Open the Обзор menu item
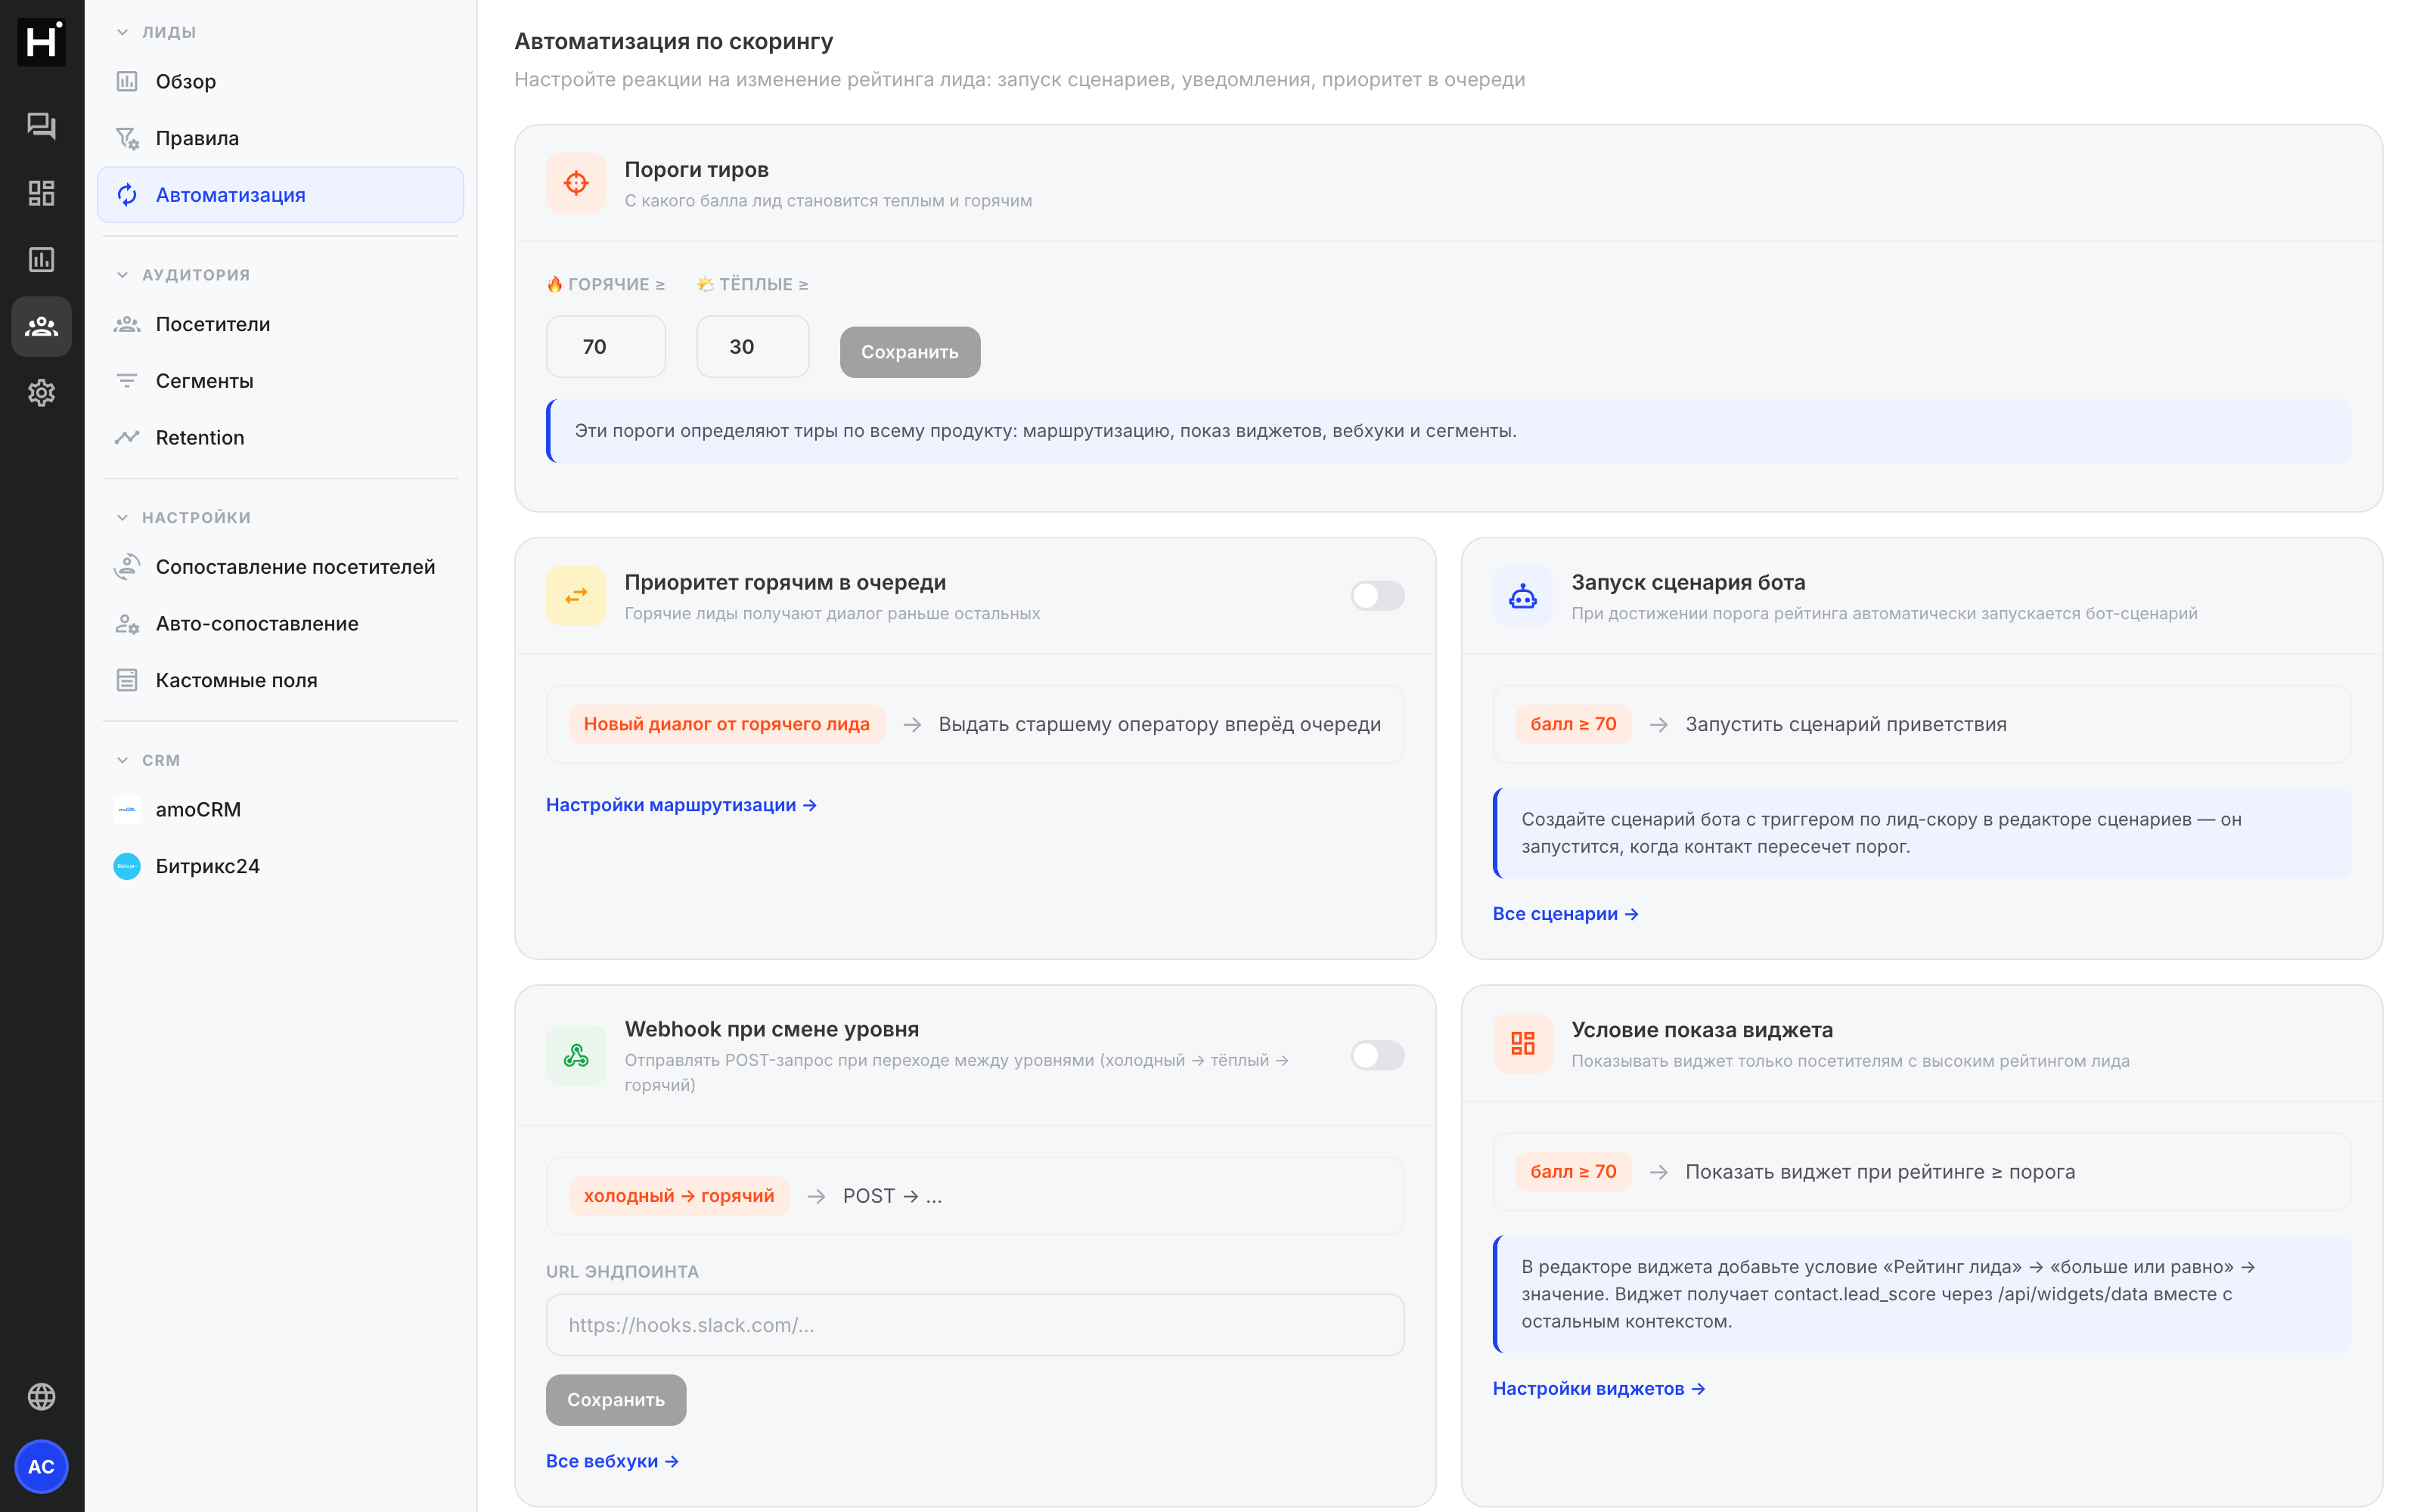This screenshot has width=2420, height=1512. [x=280, y=81]
